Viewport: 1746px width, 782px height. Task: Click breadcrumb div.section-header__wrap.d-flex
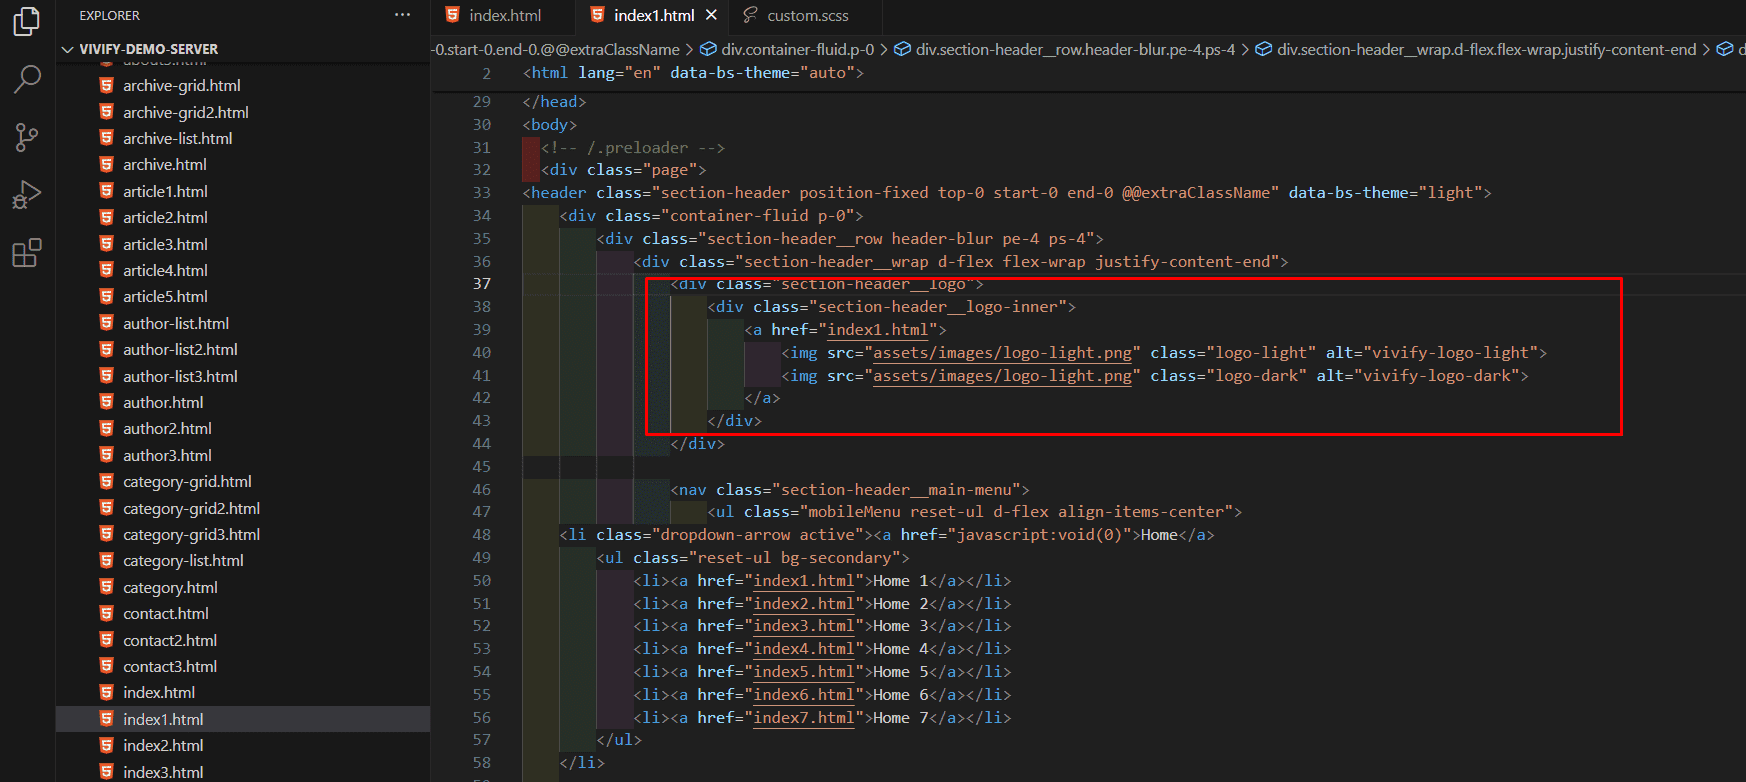click(x=1475, y=49)
